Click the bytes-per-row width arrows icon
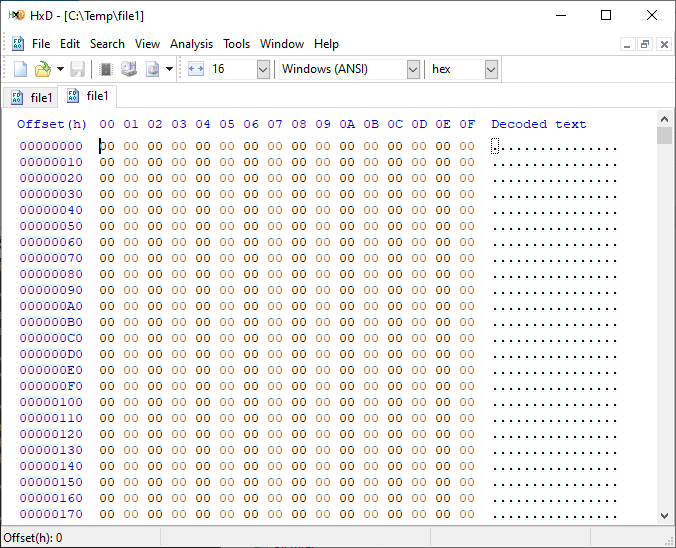The width and height of the screenshot is (676, 548). tap(196, 69)
